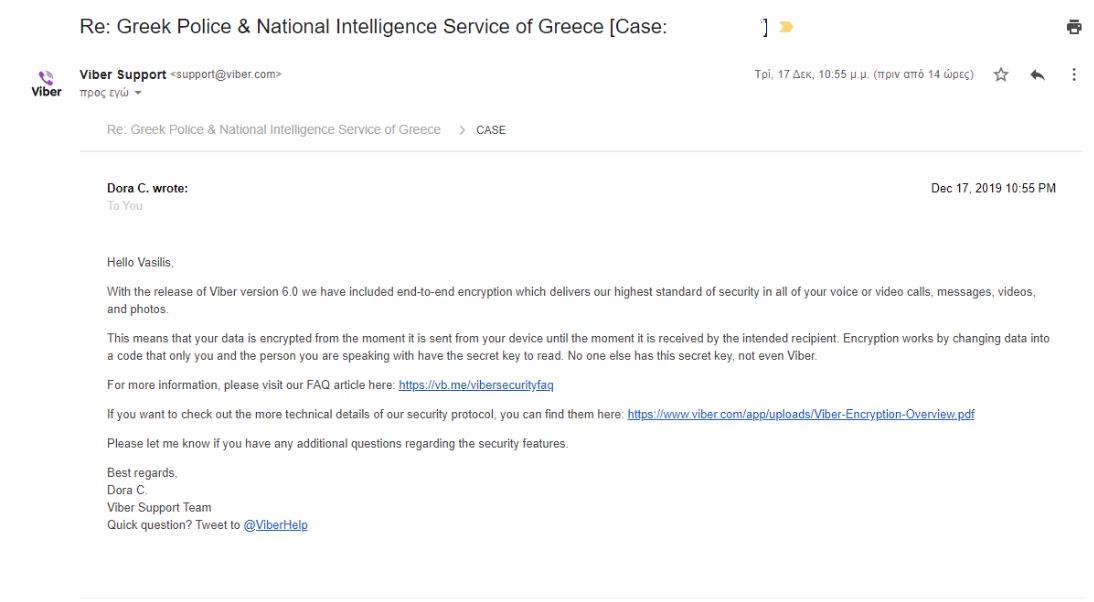This screenshot has height=602, width=1094.
Task: Star the Viber Support email
Action: 1001,75
